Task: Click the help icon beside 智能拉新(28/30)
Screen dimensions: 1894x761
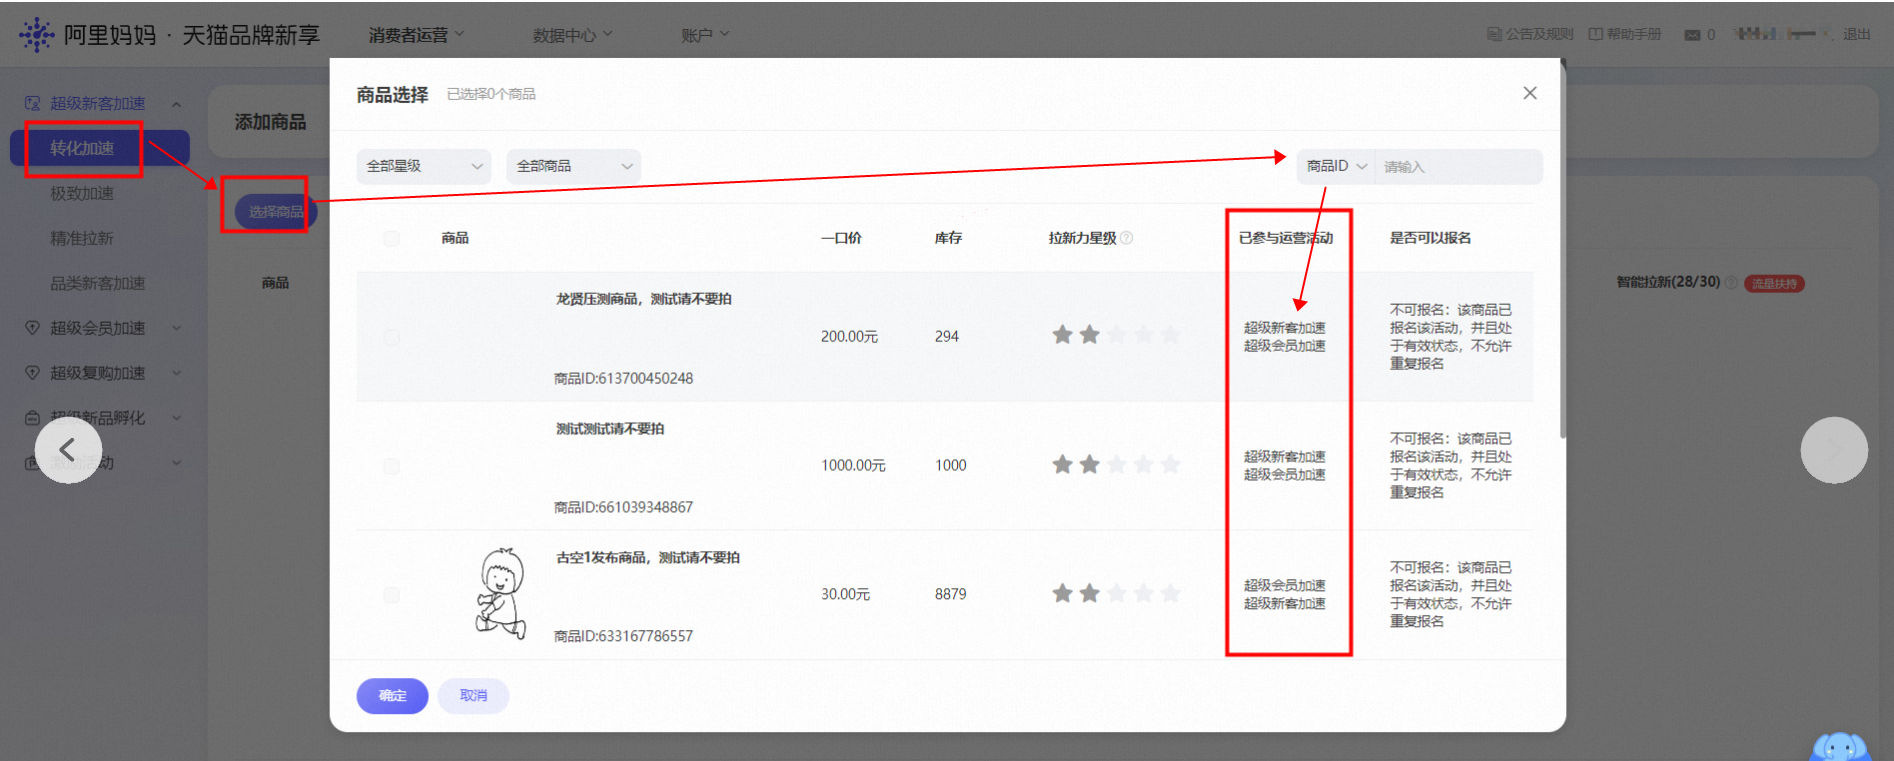Action: click(1731, 283)
